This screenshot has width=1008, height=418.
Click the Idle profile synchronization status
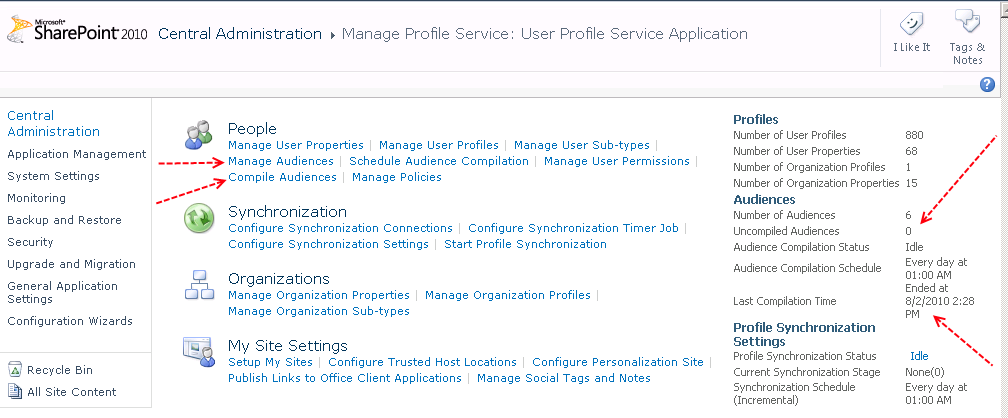918,356
